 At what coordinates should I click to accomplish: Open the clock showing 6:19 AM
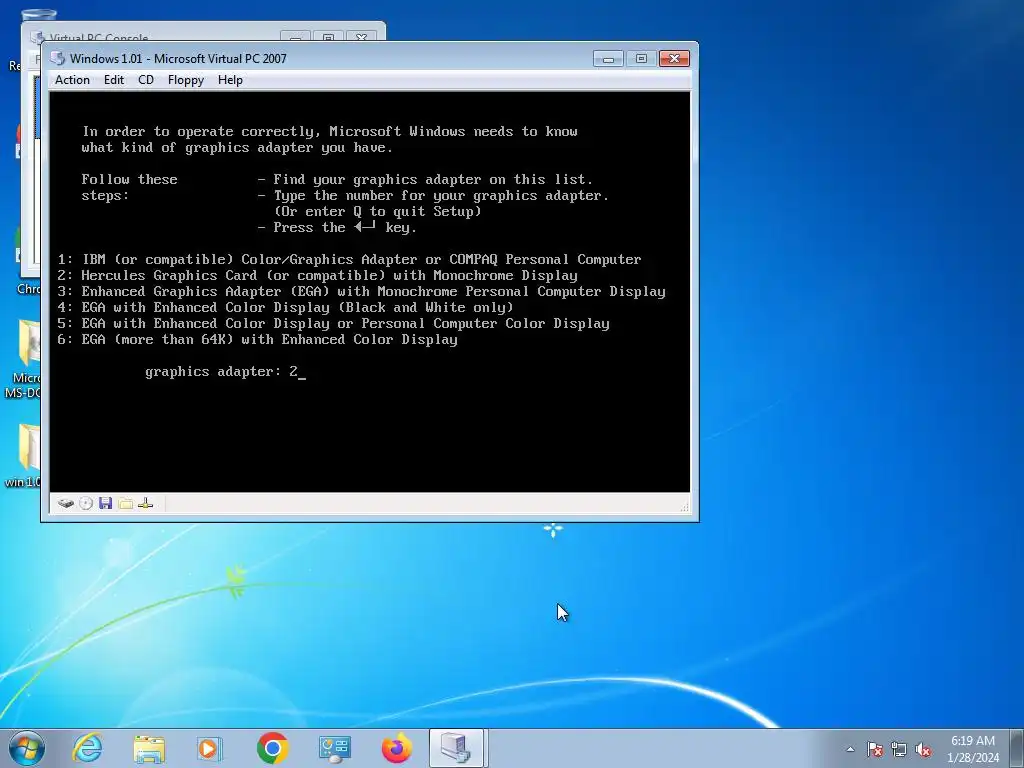click(972, 749)
